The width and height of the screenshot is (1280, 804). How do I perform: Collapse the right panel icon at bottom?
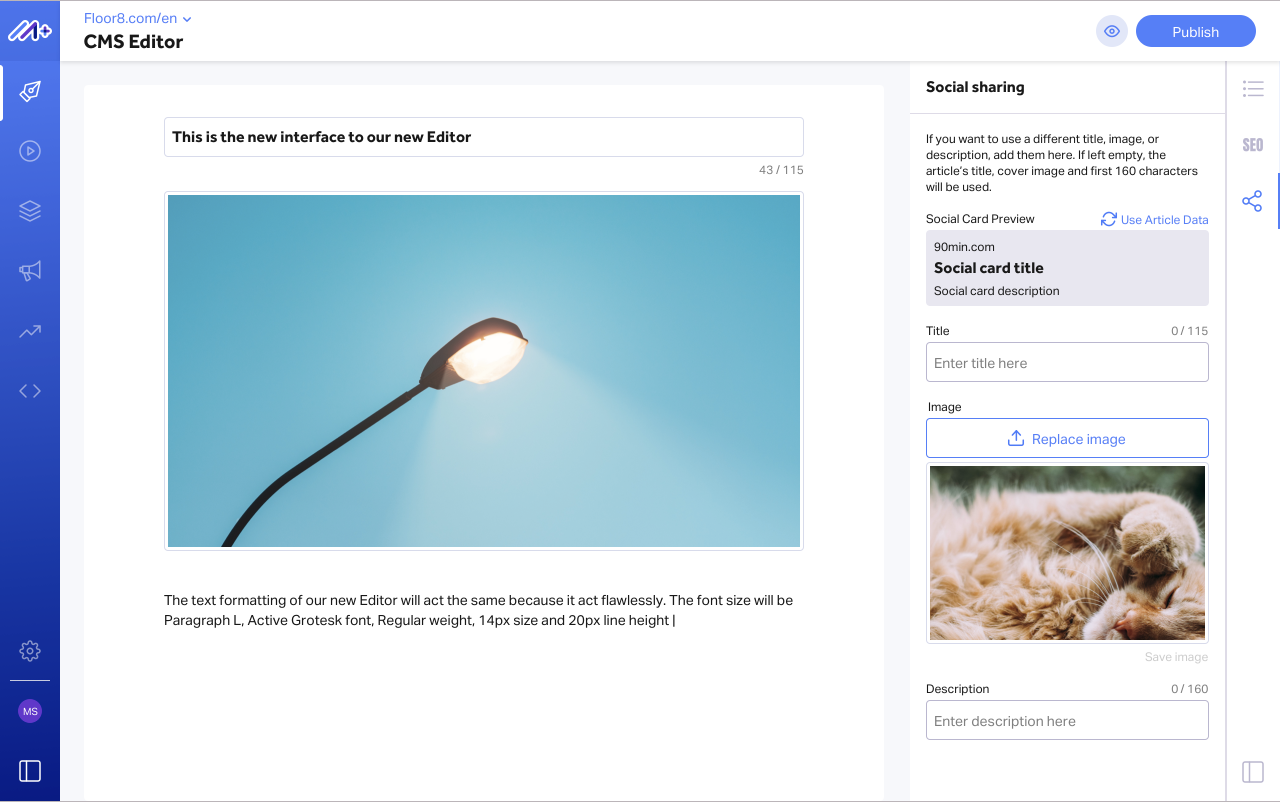point(1253,772)
